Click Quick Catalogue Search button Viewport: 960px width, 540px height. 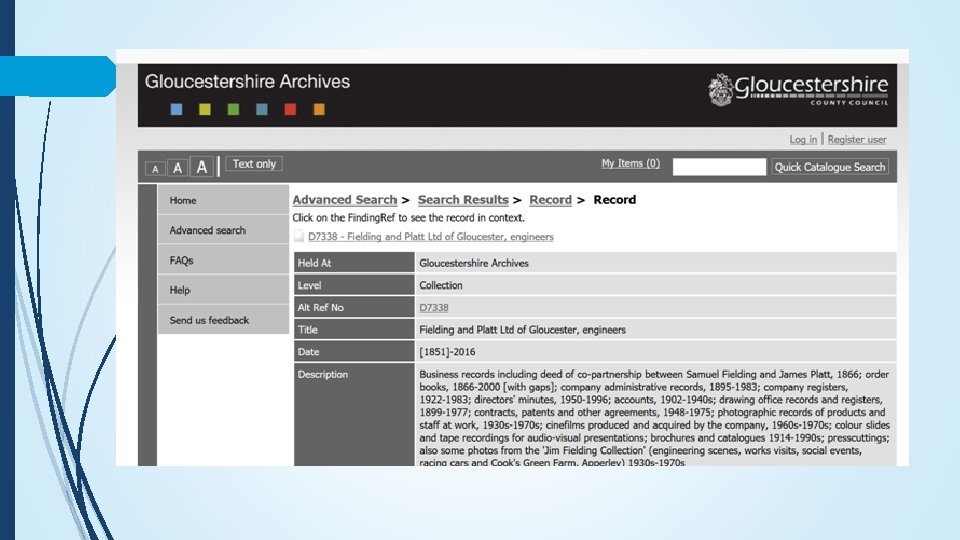point(830,167)
